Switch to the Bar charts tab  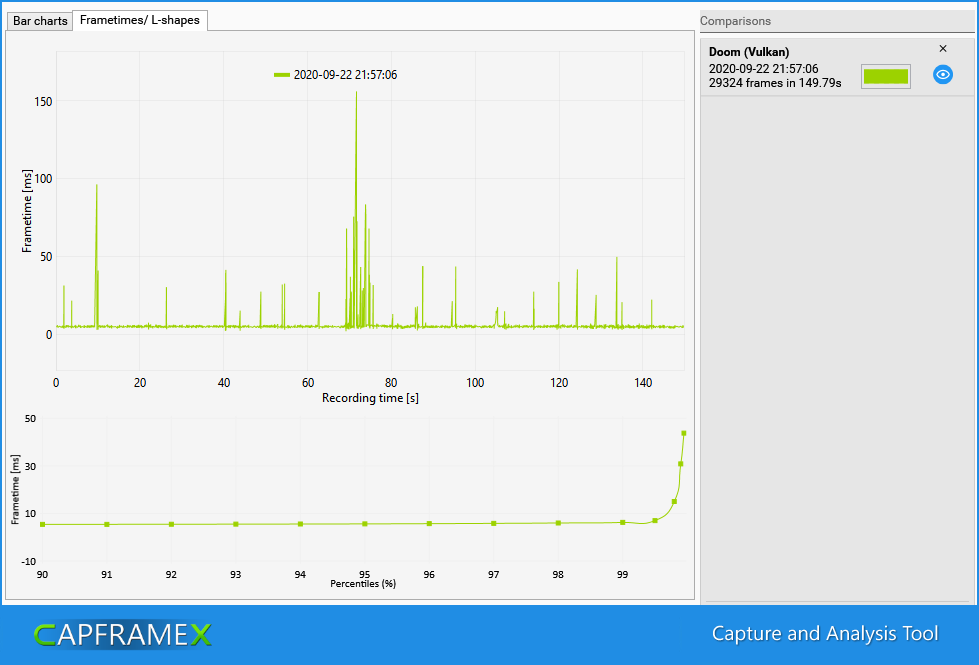click(x=39, y=21)
